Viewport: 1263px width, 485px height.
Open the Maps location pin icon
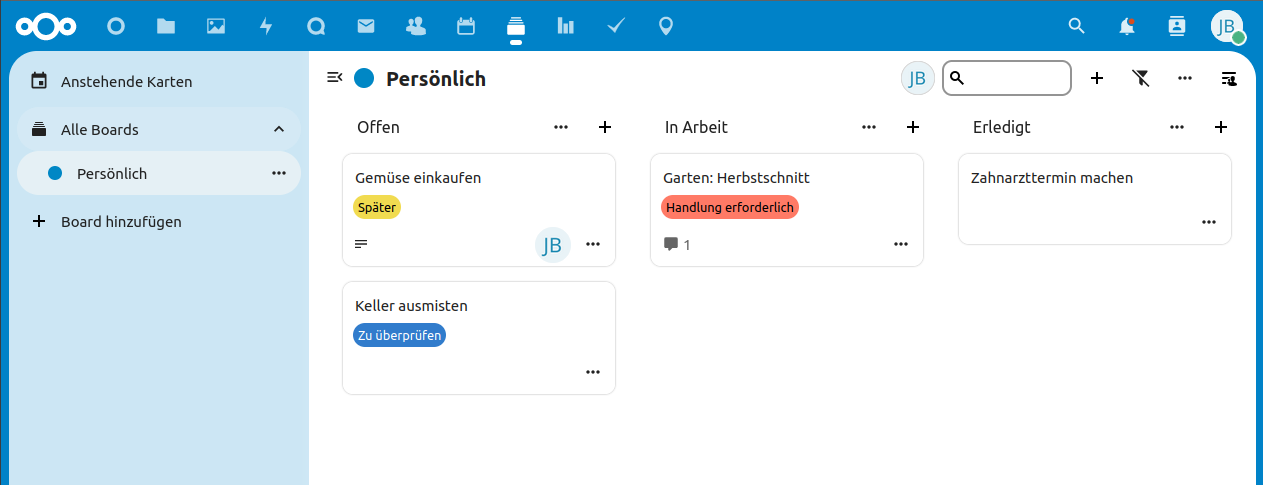(666, 26)
